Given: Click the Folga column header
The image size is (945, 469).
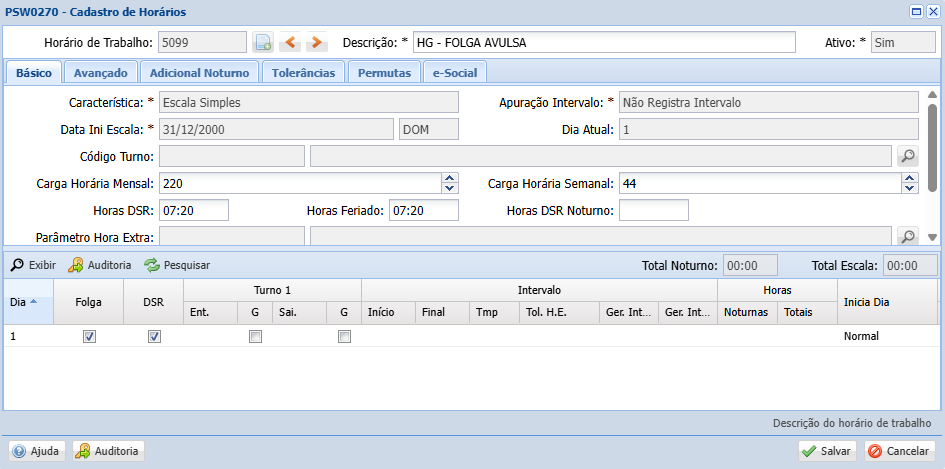Looking at the screenshot, I should click(x=89, y=301).
